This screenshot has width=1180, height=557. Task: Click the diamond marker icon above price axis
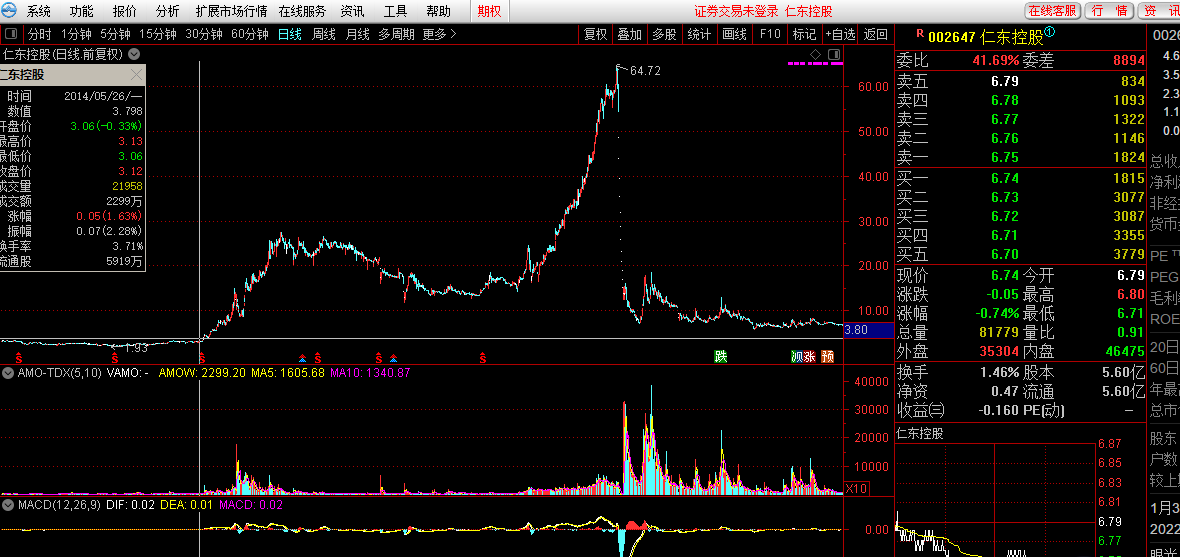[x=815, y=54]
